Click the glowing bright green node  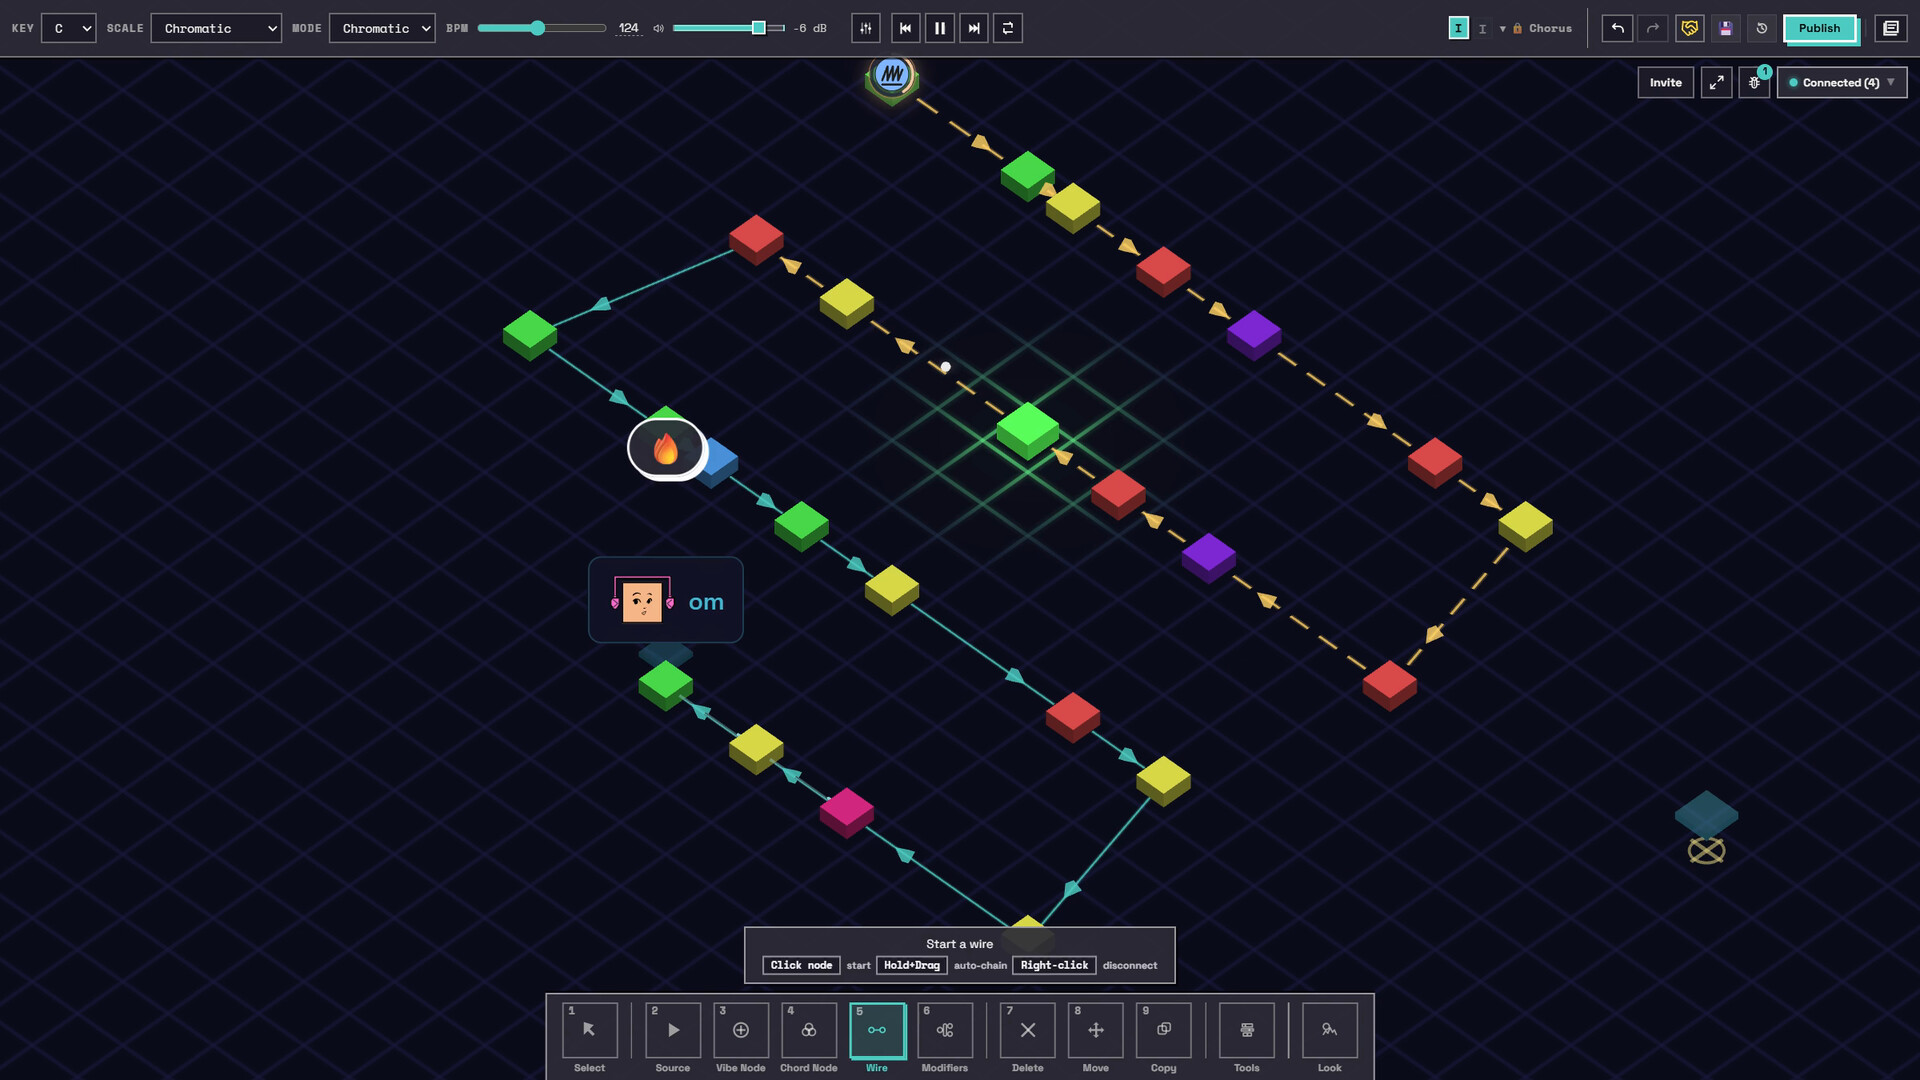tap(1028, 430)
